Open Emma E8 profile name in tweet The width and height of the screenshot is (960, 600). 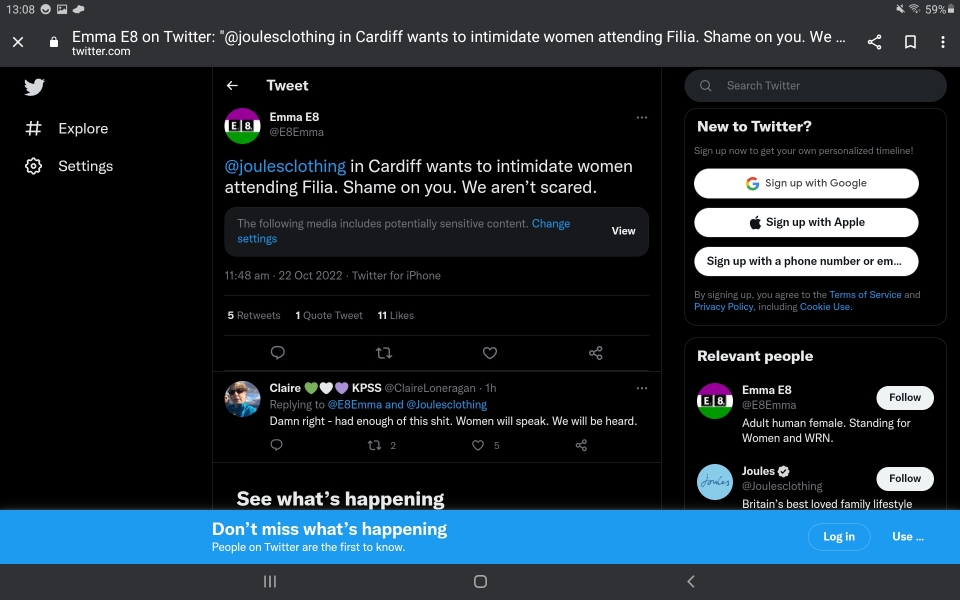[x=294, y=117]
